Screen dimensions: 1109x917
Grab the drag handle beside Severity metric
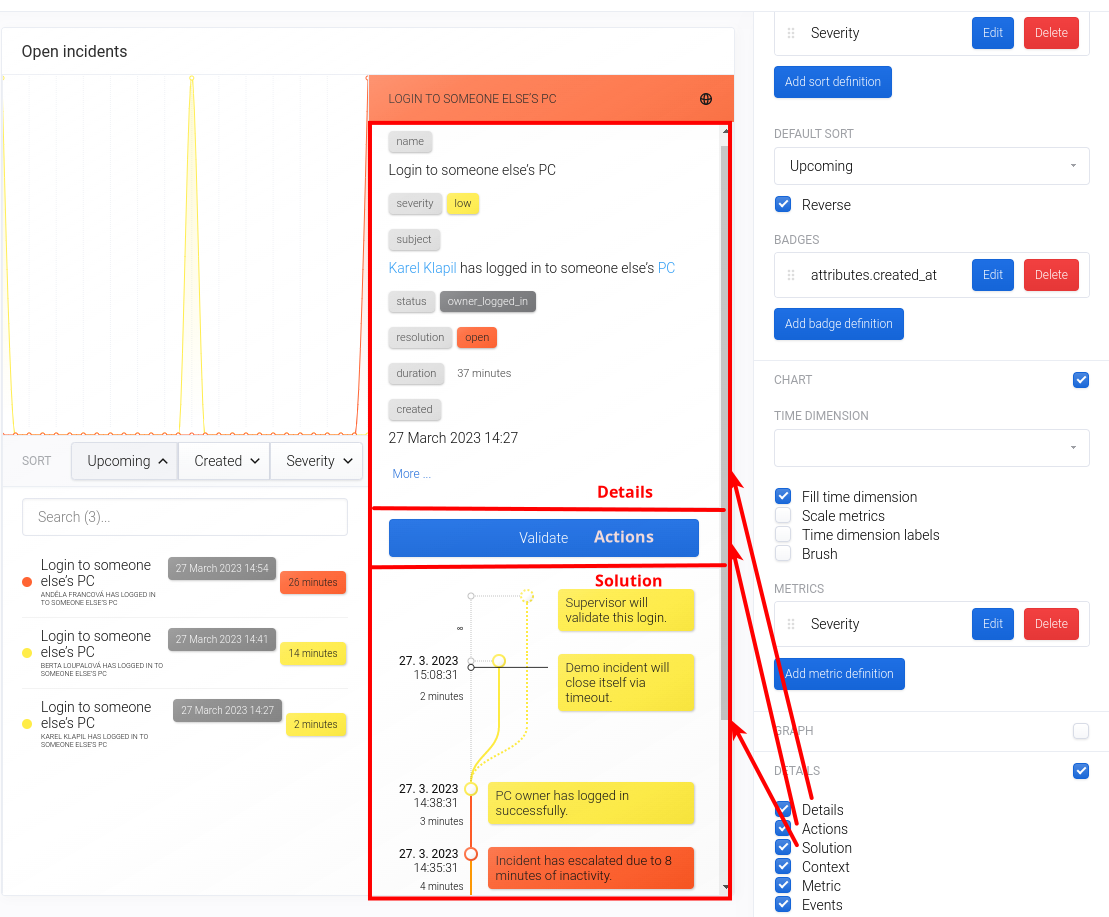coord(791,624)
